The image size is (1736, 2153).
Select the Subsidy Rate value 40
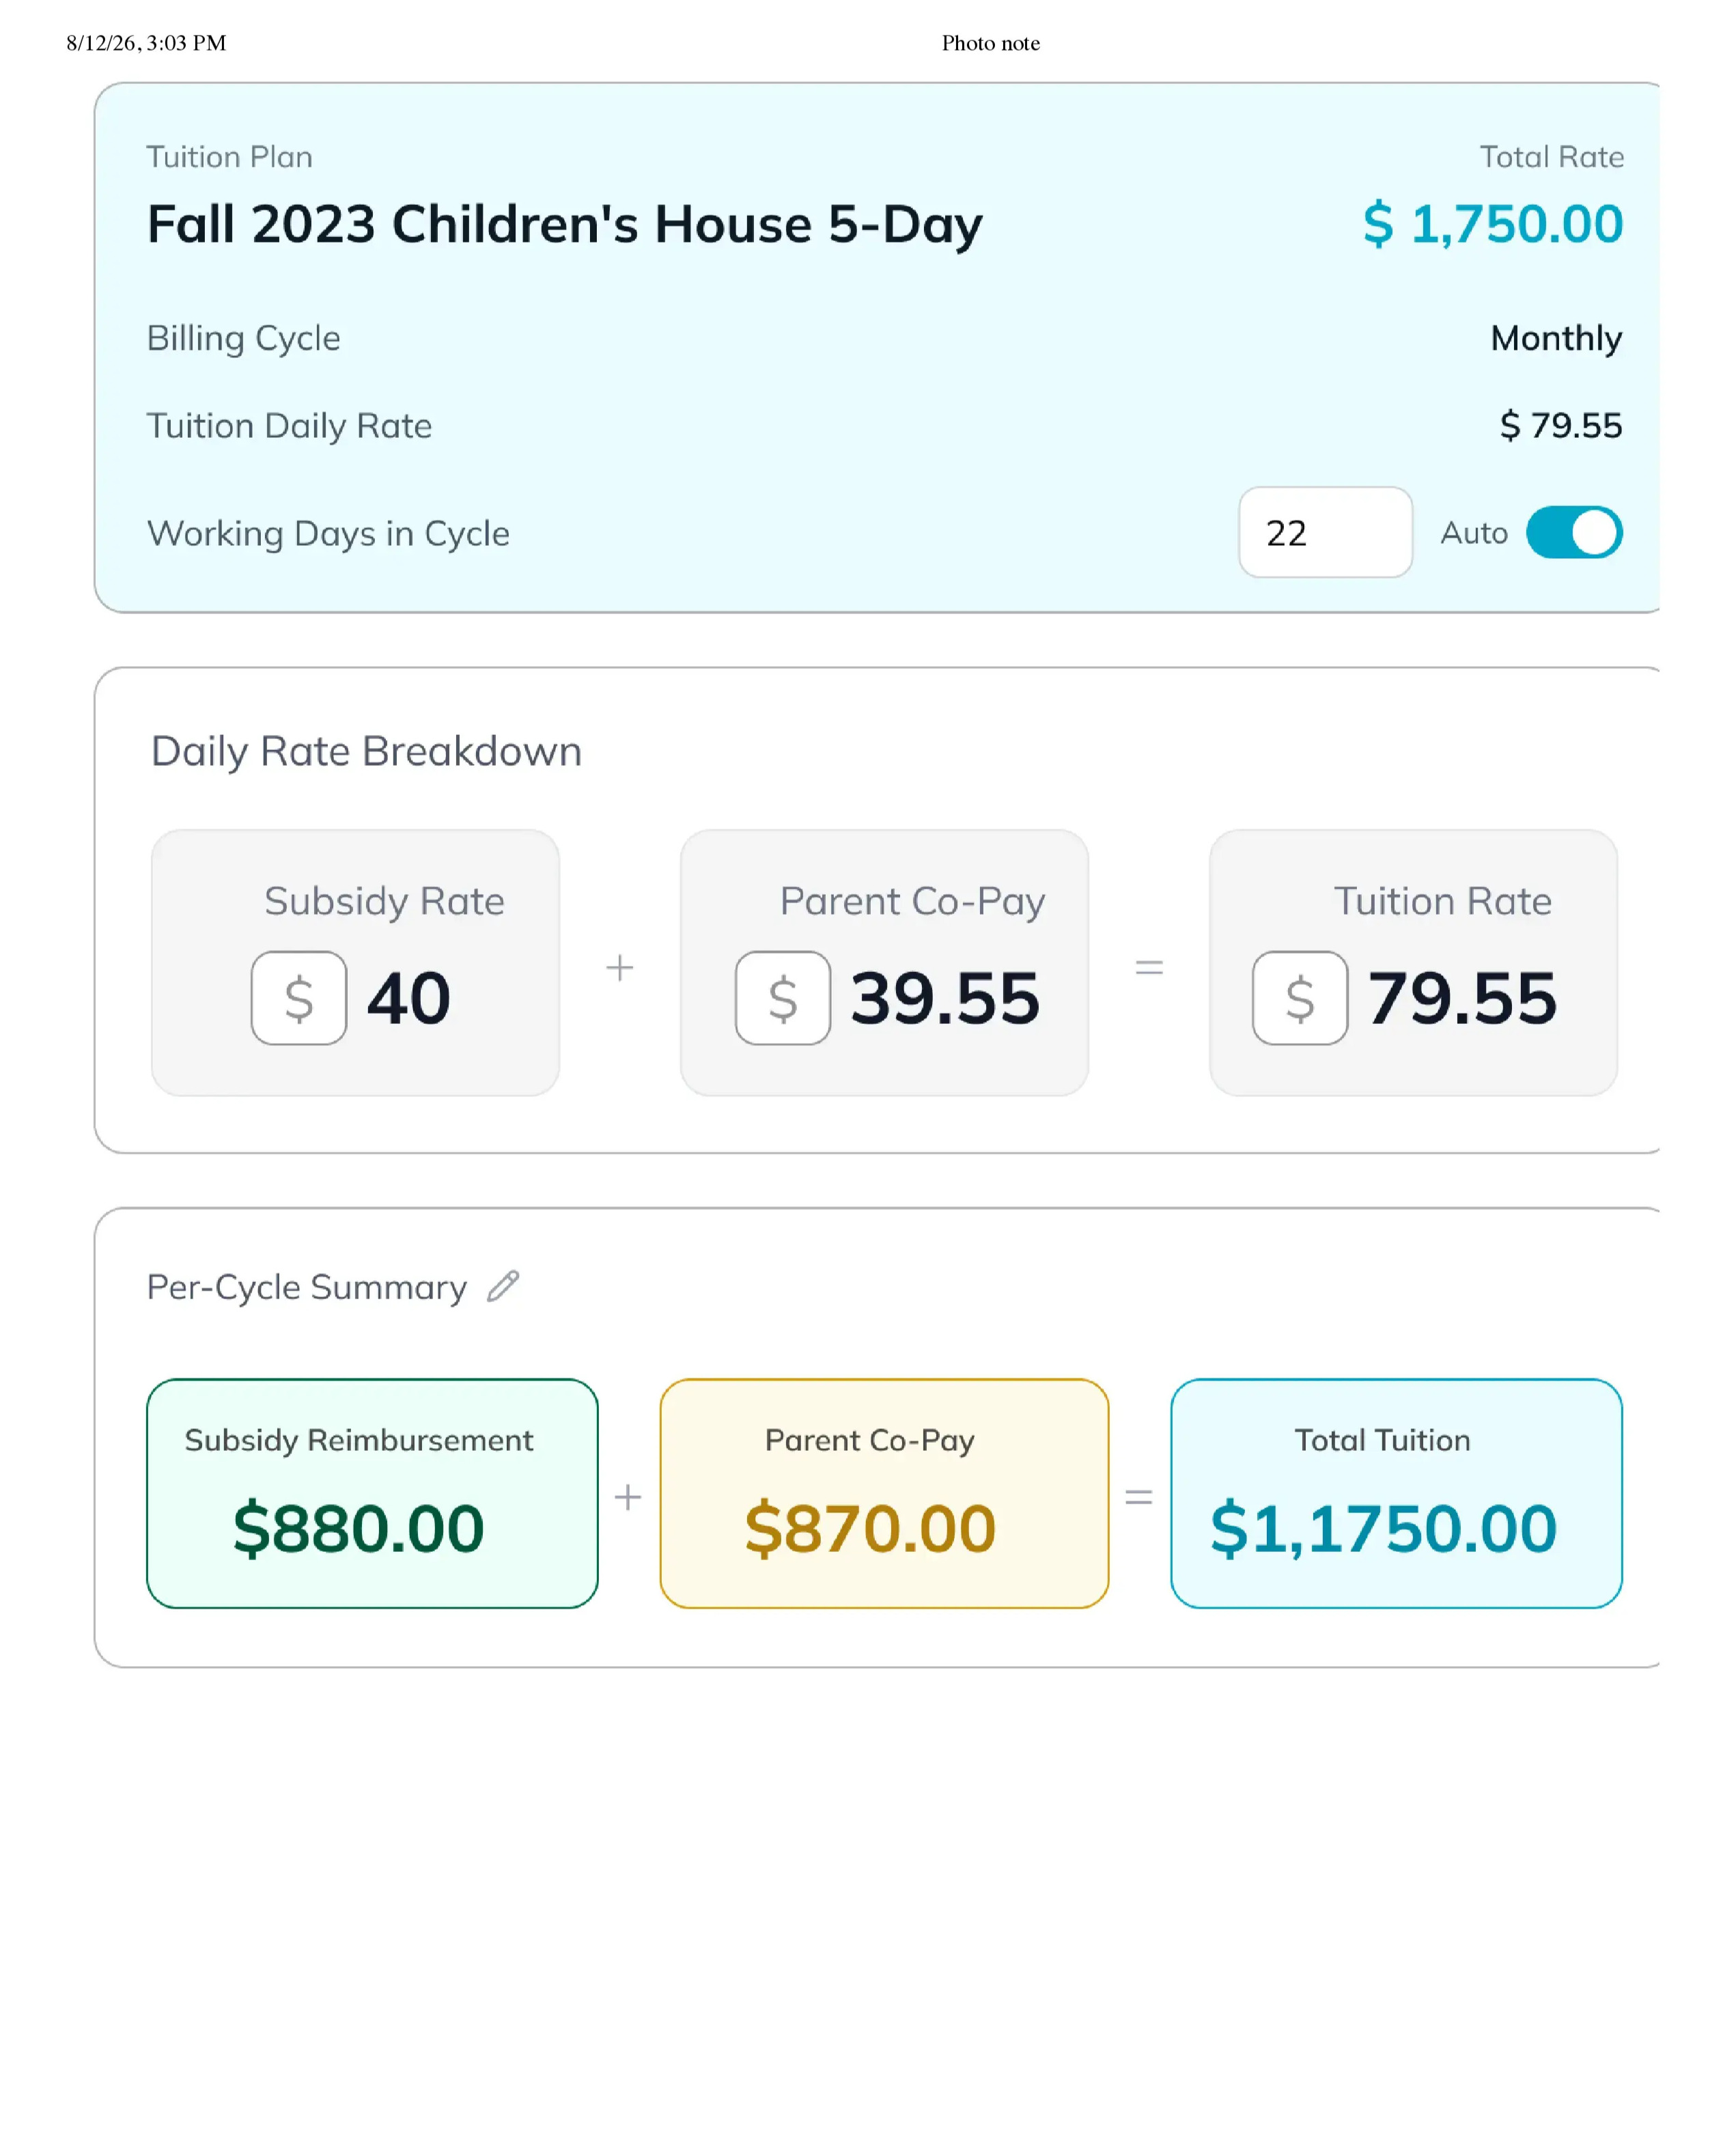pyautogui.click(x=408, y=998)
